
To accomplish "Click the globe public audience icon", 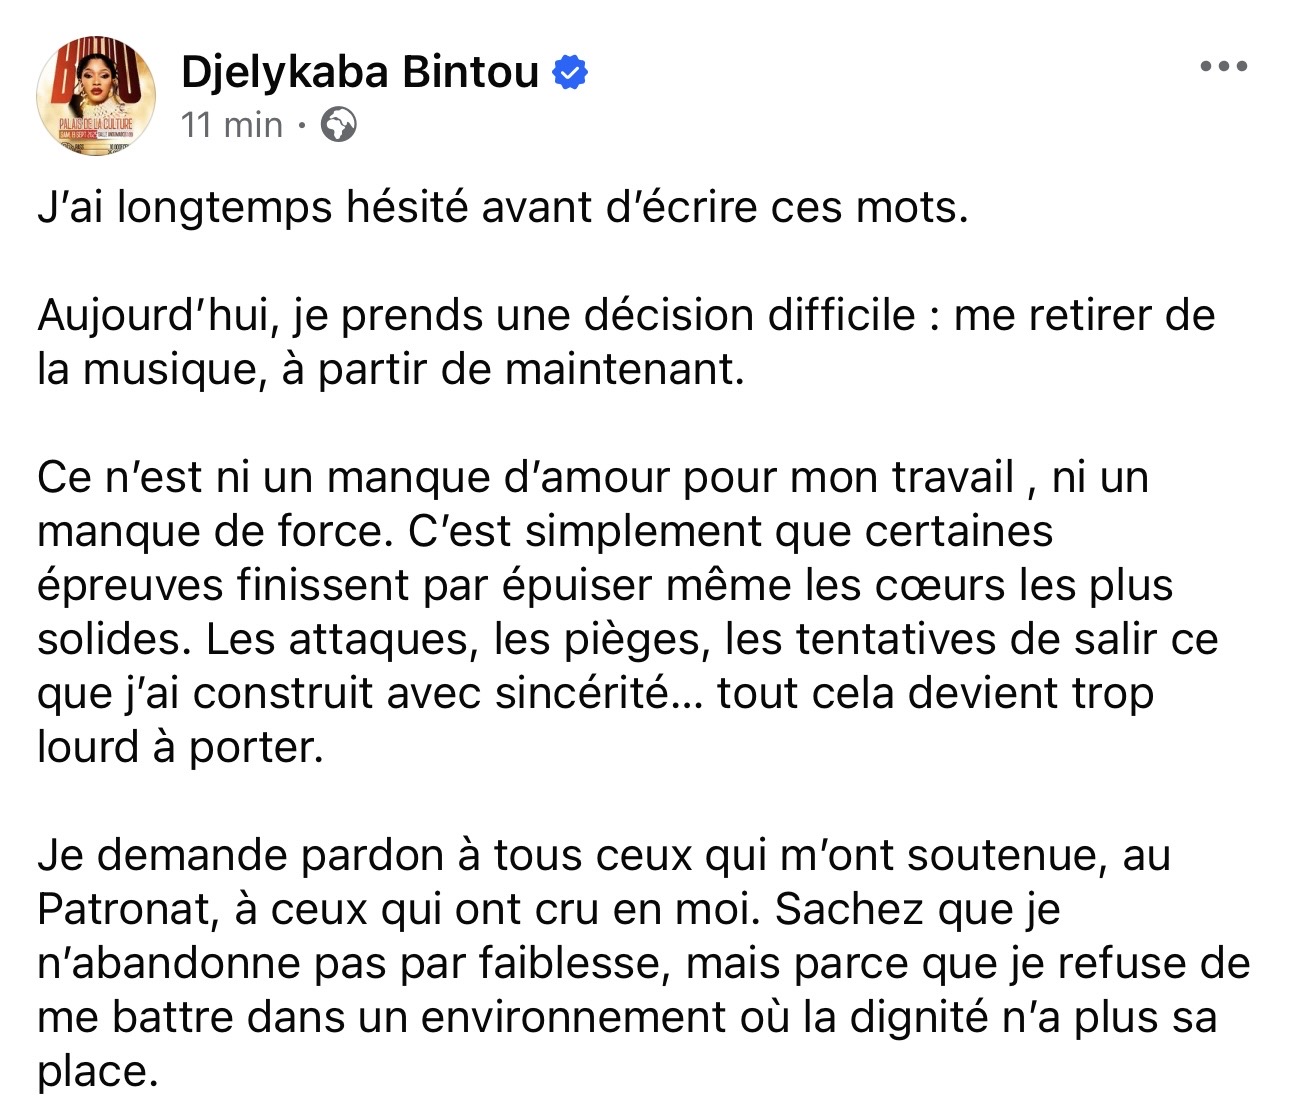I will [x=338, y=125].
